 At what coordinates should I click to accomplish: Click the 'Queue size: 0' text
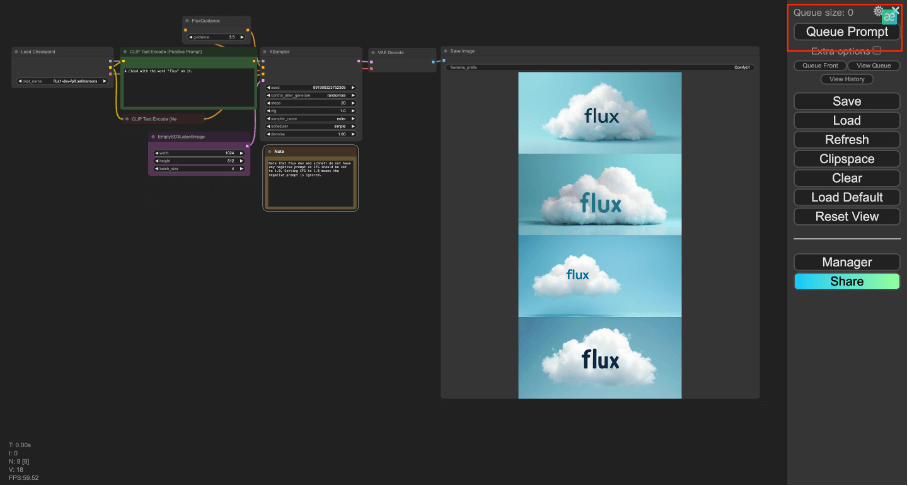[823, 13]
